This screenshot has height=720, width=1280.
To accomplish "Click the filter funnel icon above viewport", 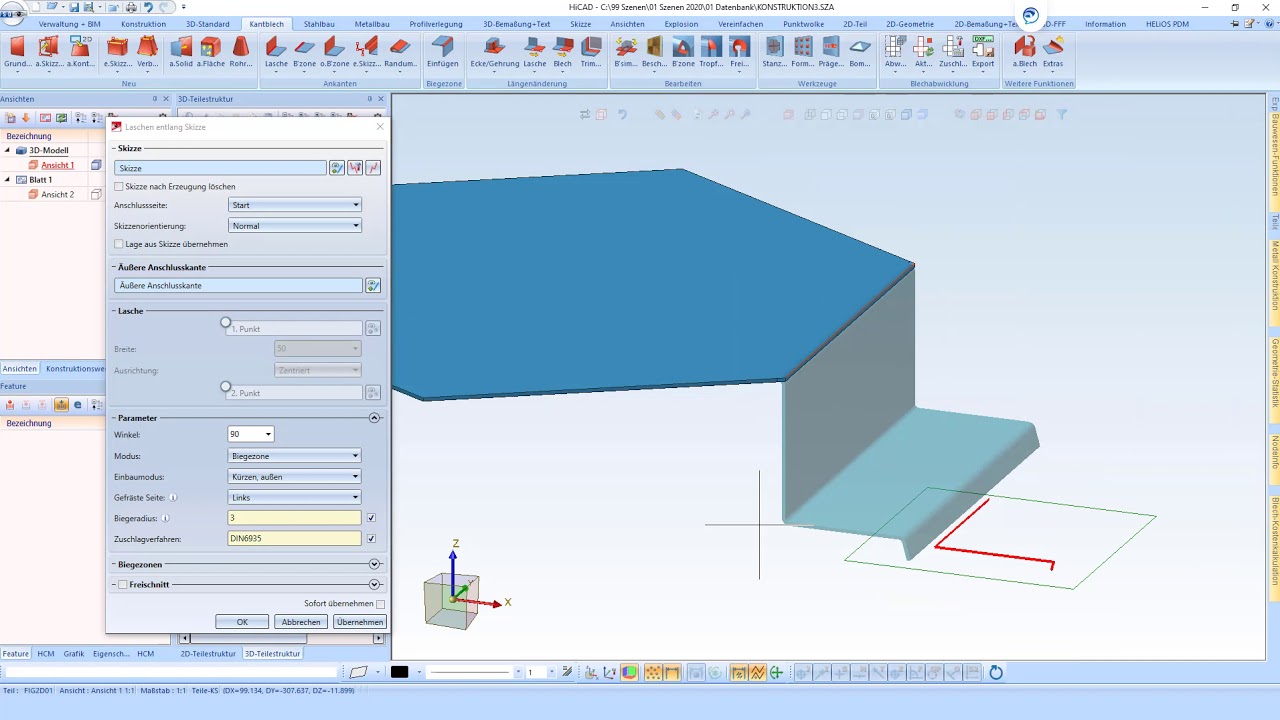I will pos(1062,115).
